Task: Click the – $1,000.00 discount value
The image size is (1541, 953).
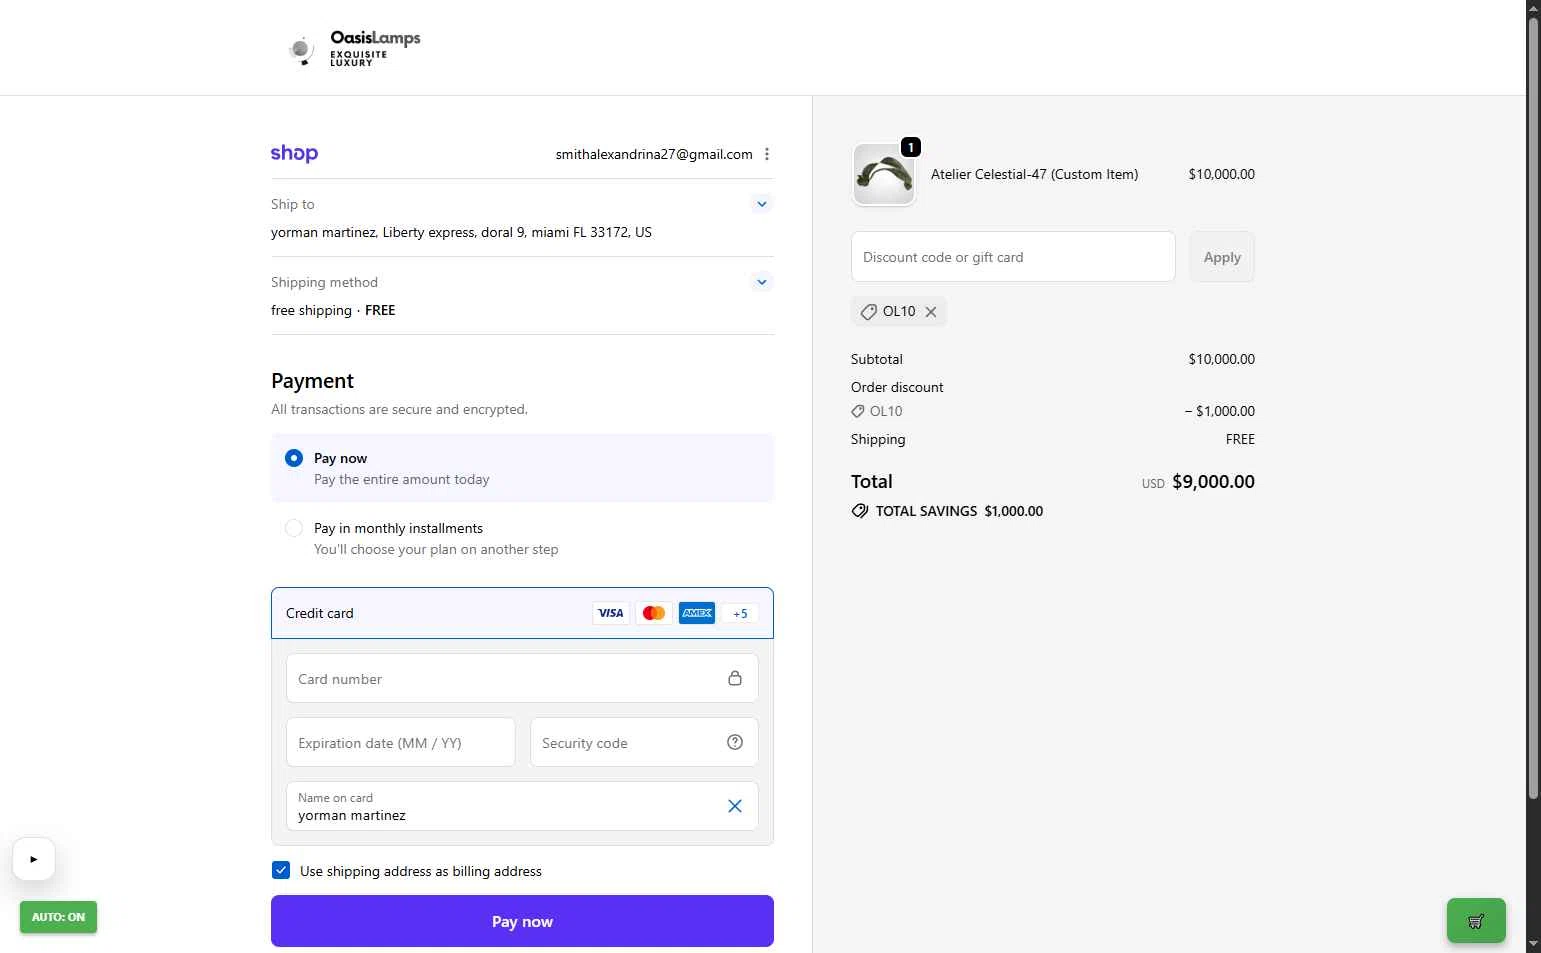Action: tap(1220, 411)
